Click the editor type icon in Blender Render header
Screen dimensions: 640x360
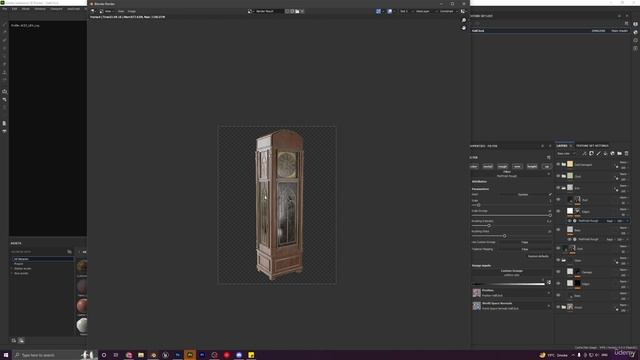[x=93, y=11]
